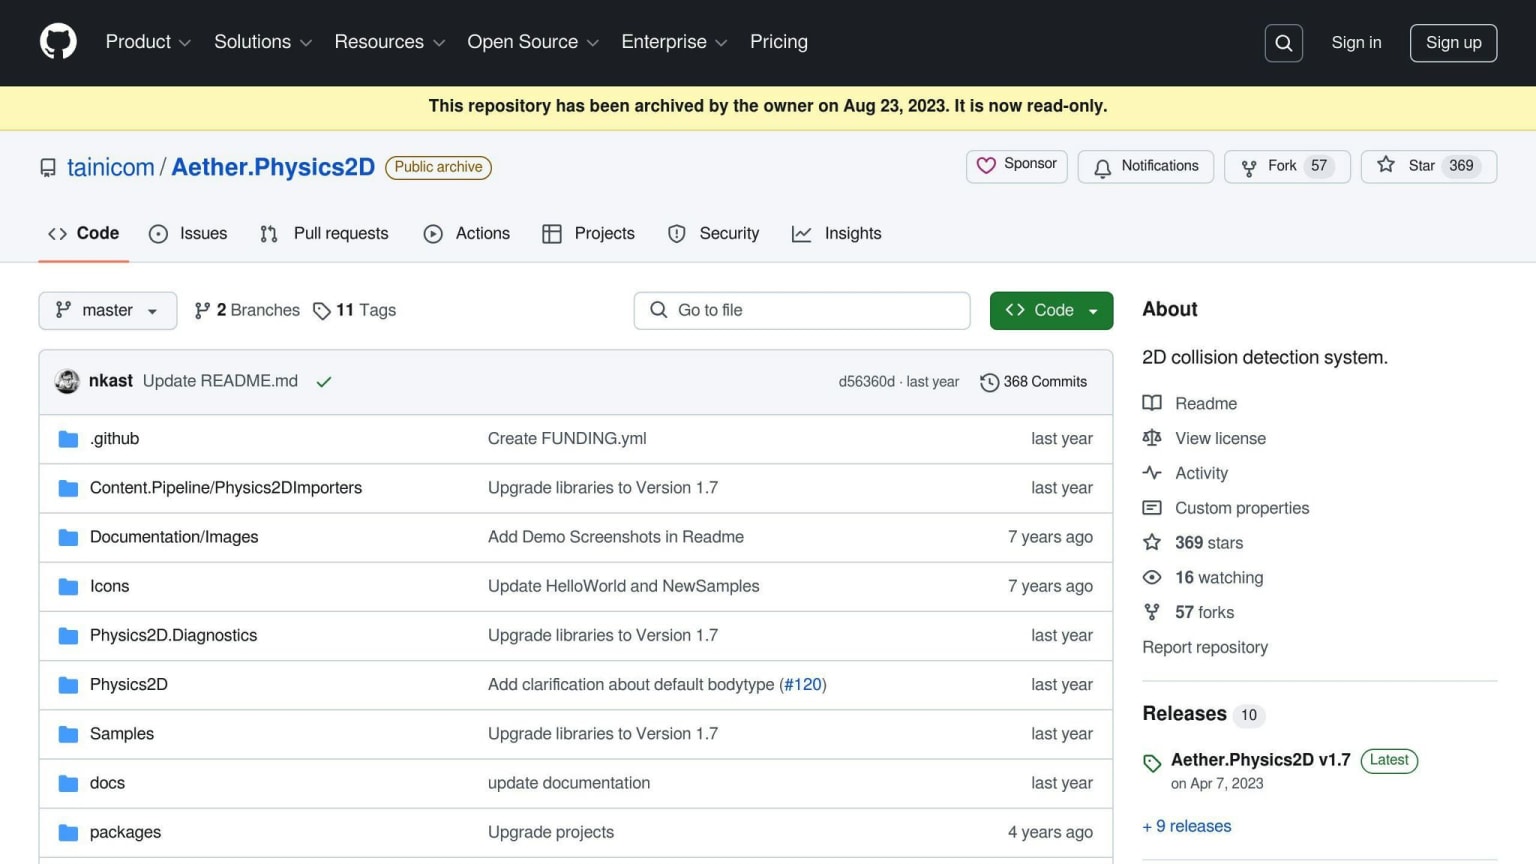Expand the Resources menu
The width and height of the screenshot is (1536, 864).
(x=390, y=42)
